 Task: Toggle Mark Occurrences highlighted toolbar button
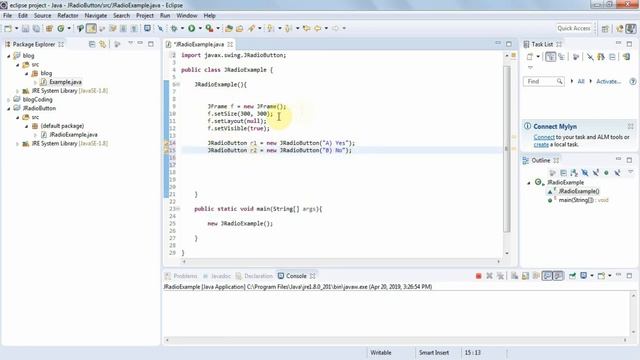[91, 28]
